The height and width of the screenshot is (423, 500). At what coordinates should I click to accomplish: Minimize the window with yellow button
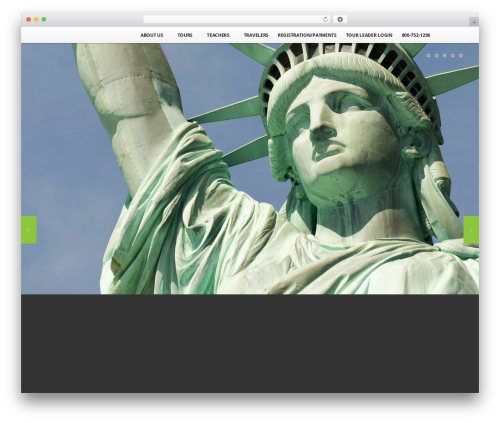tap(36, 19)
